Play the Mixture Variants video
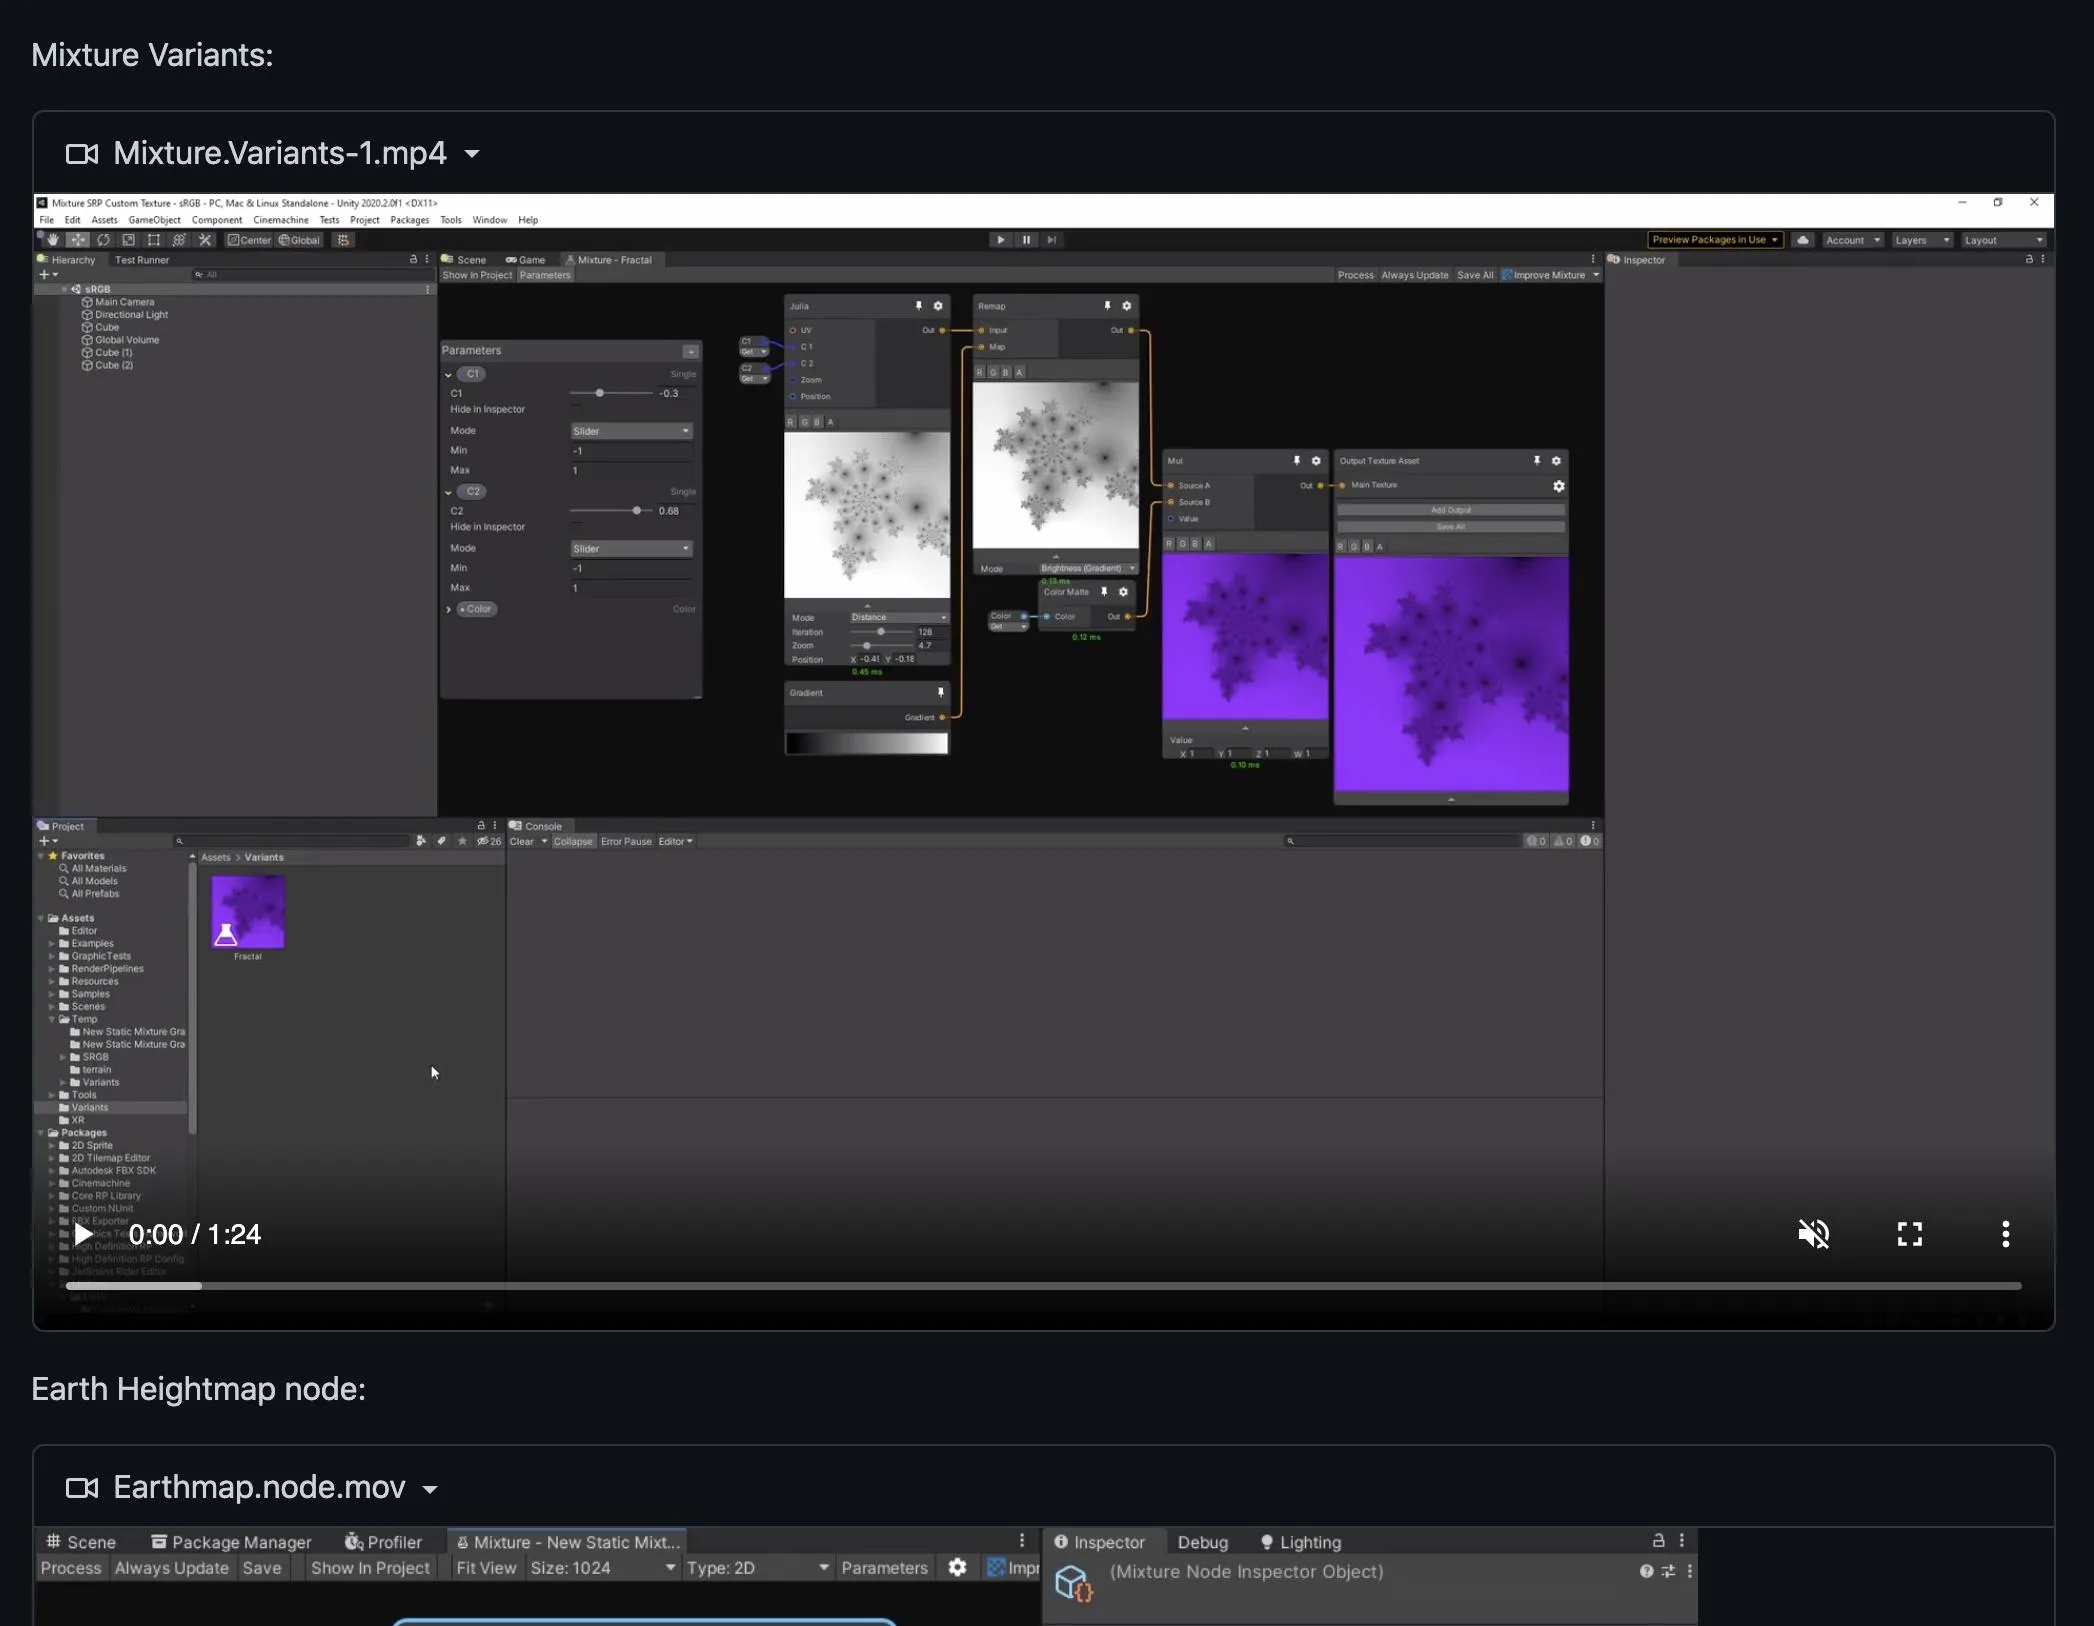Image resolution: width=2094 pixels, height=1626 pixels. (x=83, y=1234)
